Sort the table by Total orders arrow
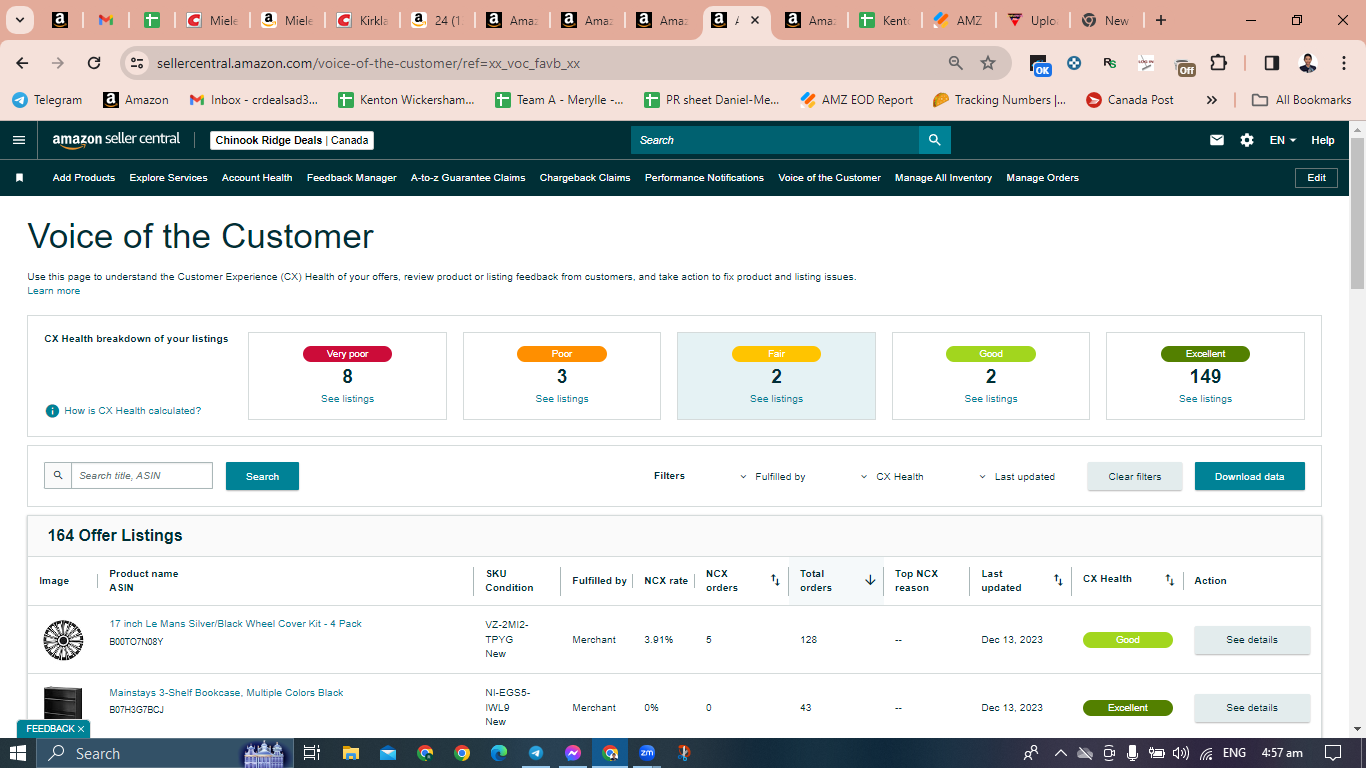The image size is (1366, 768). pos(870,580)
